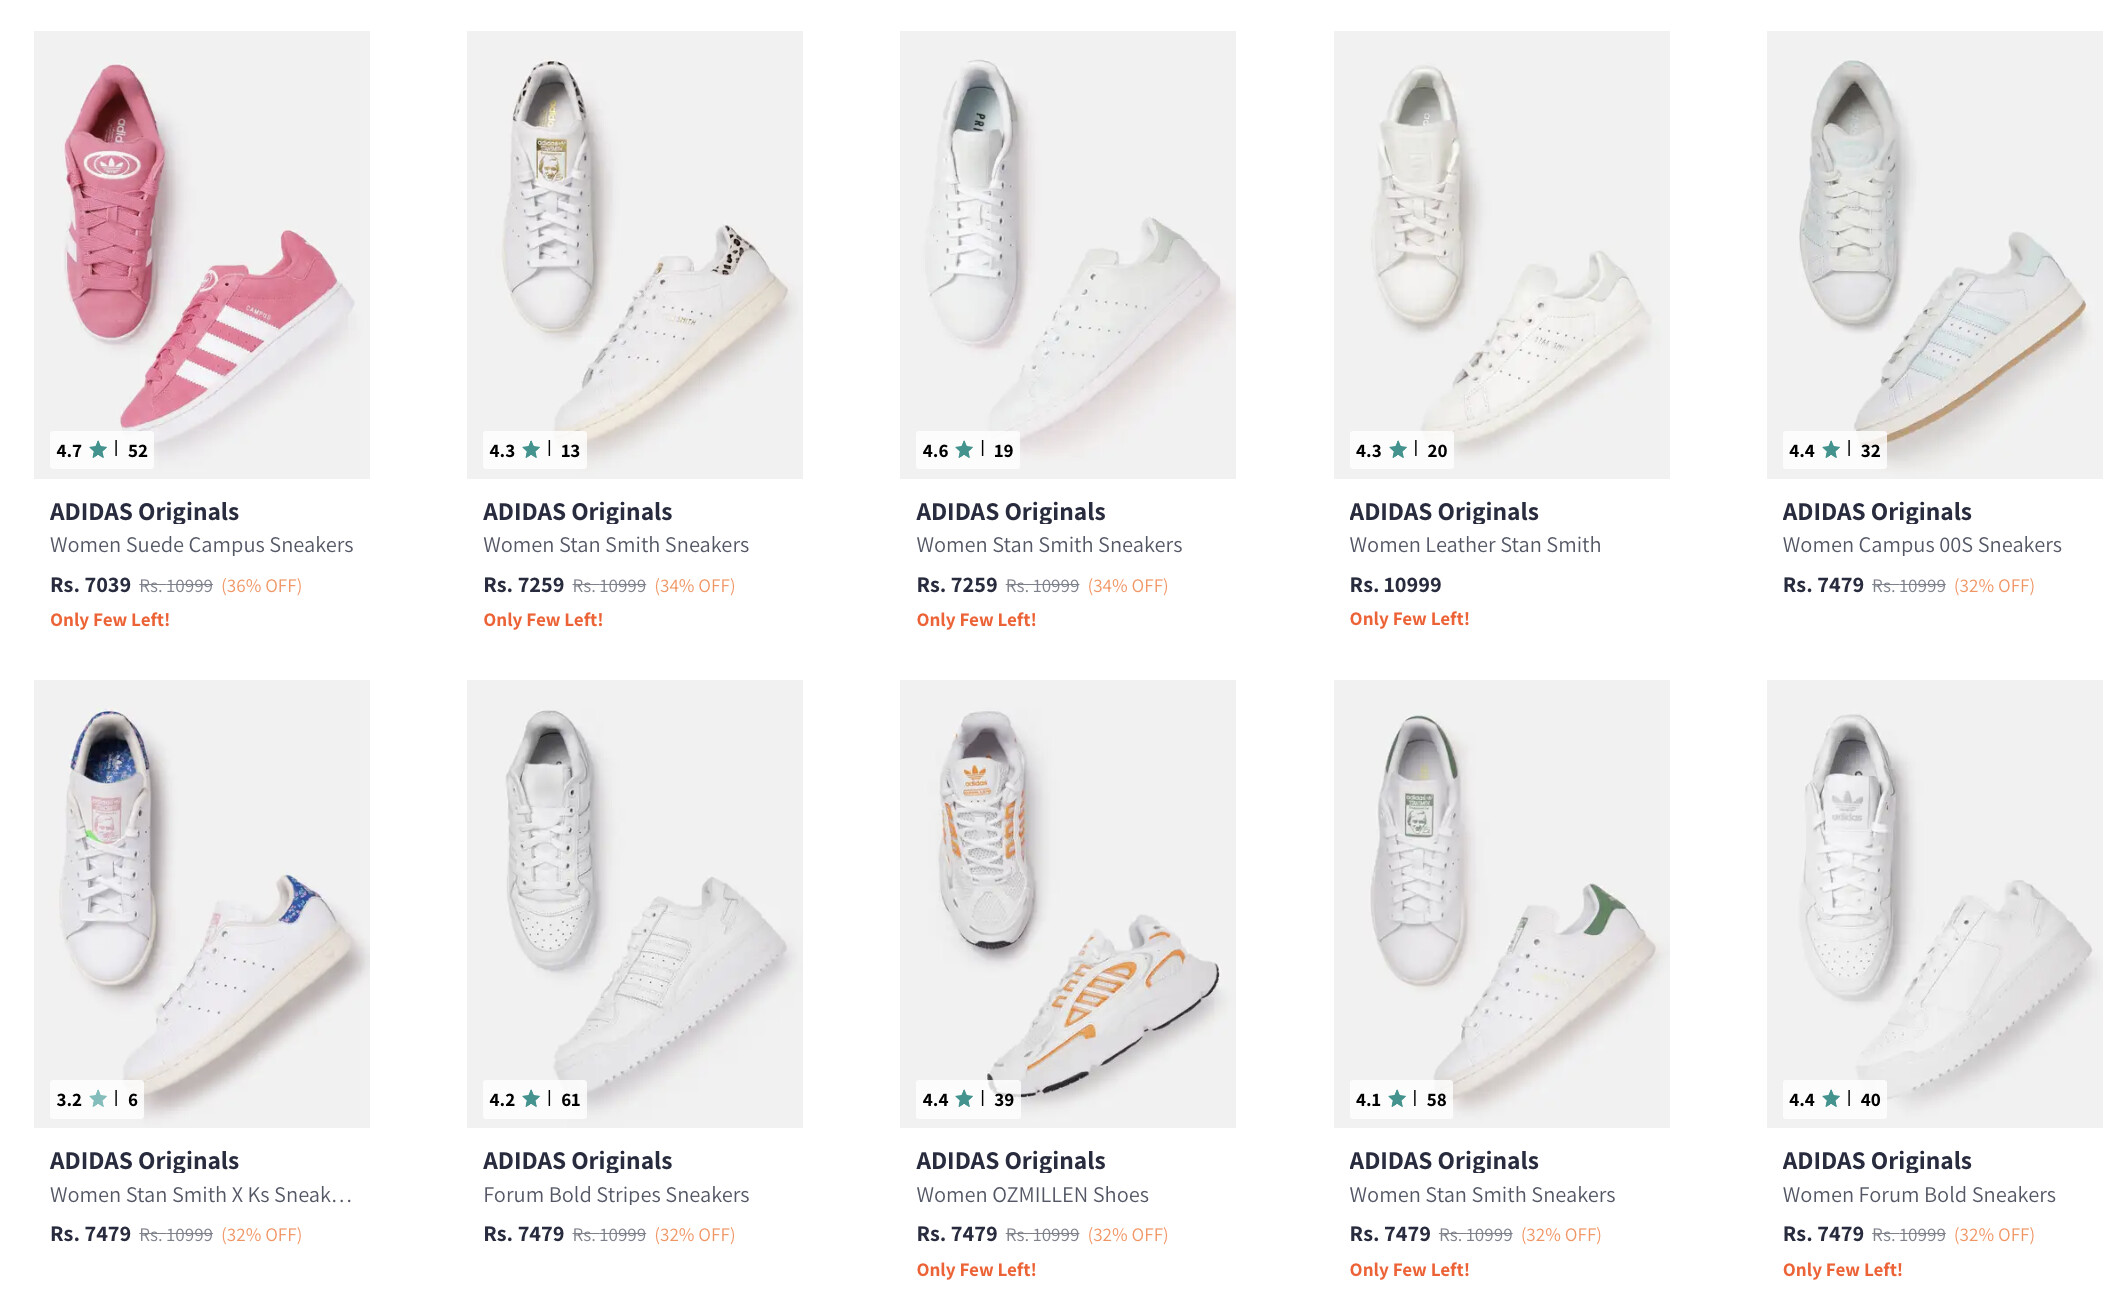Image resolution: width=2124 pixels, height=1304 pixels.
Task: Click the Forum Bold Stripes Sneakers title
Action: tap(616, 1195)
